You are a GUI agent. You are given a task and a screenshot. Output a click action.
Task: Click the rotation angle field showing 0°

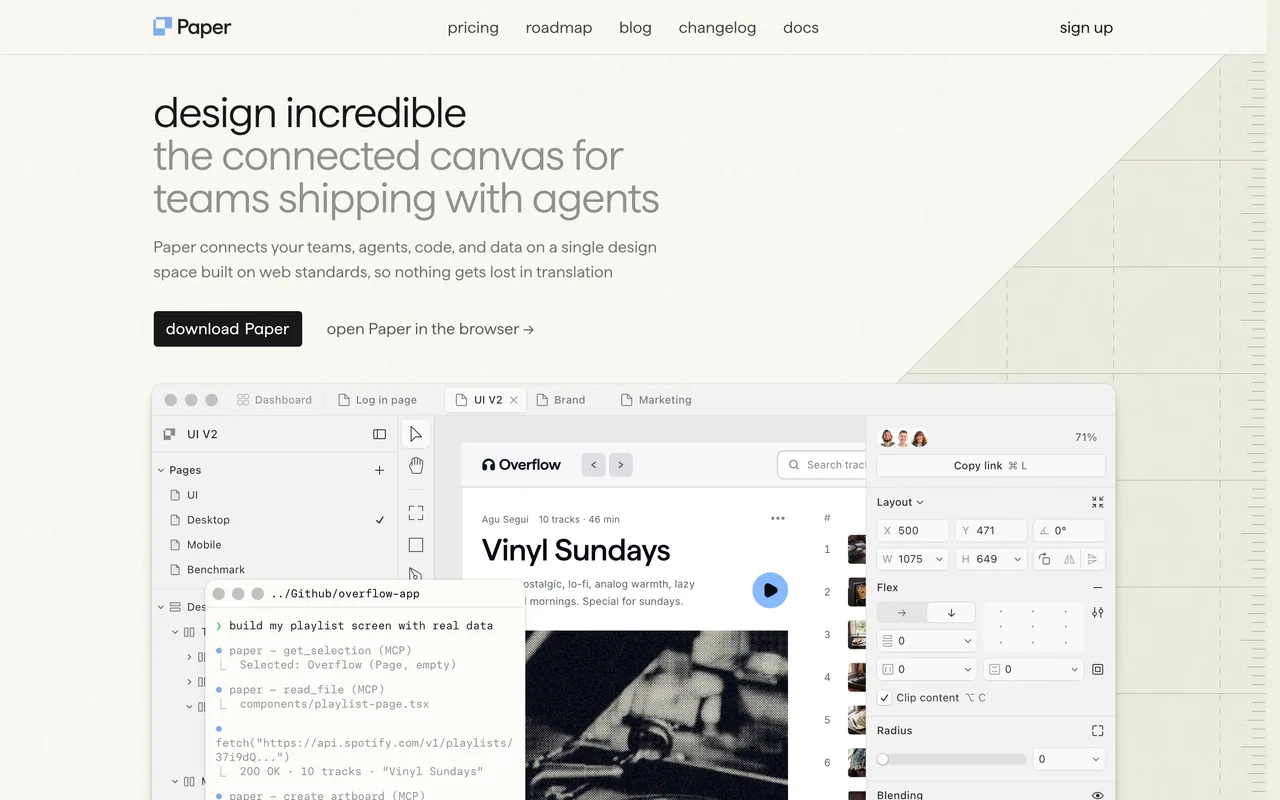1069,531
